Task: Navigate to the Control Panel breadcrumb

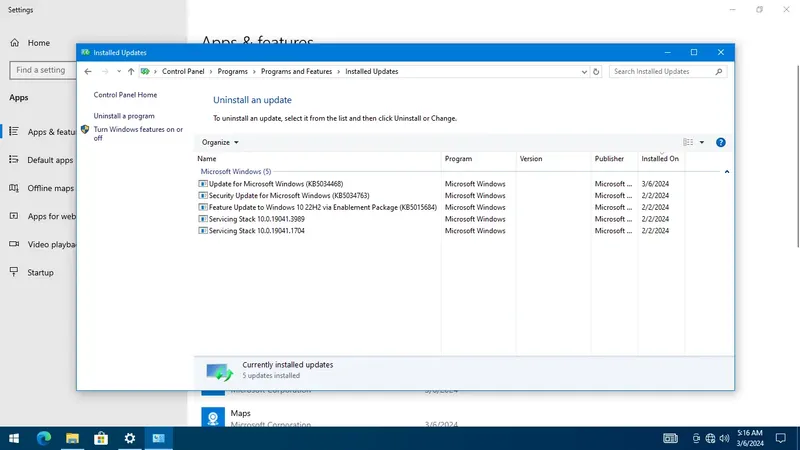Action: (183, 71)
